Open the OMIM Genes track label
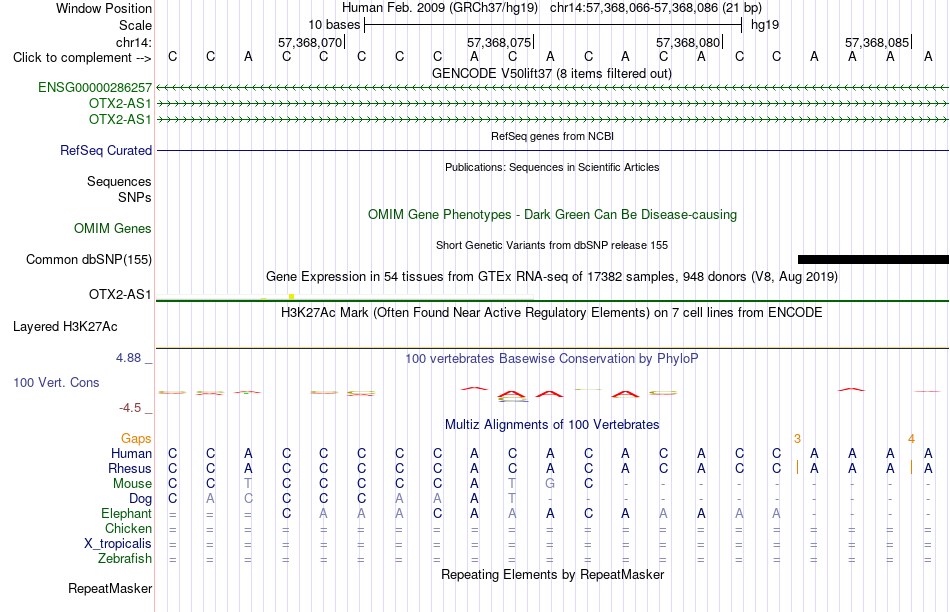Image resolution: width=950 pixels, height=612 pixels. pyautogui.click(x=113, y=228)
